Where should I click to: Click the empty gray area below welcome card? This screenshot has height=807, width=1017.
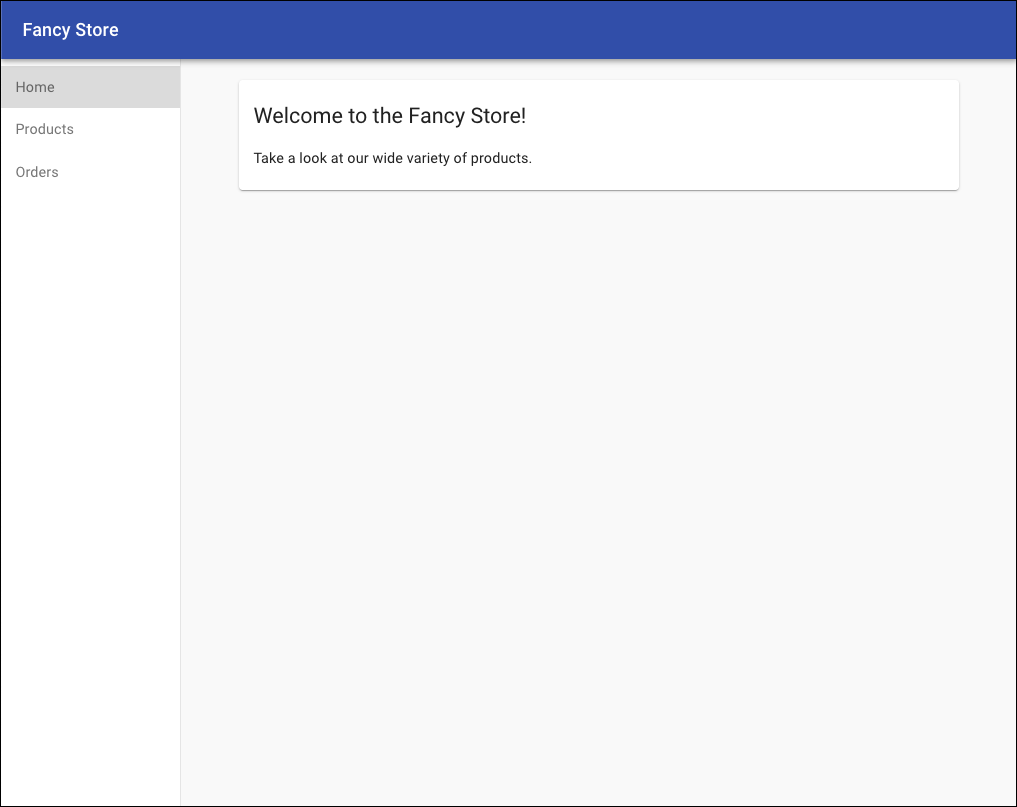[x=598, y=450]
